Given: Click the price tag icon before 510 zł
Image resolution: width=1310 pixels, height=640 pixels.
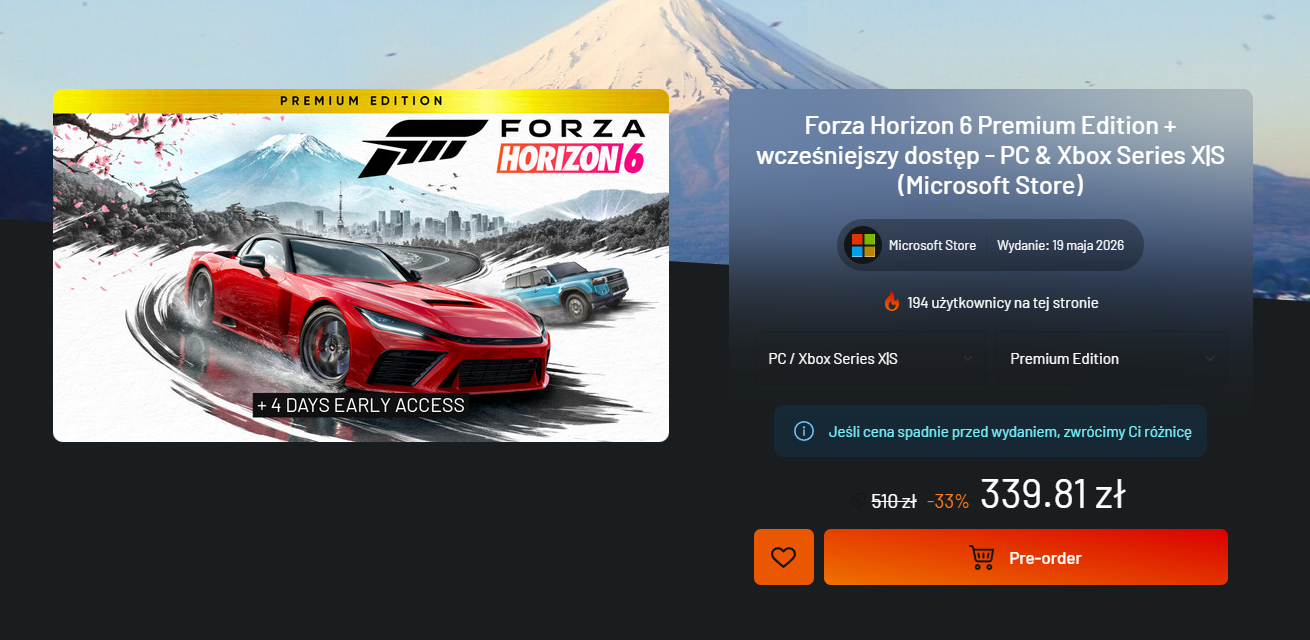Looking at the screenshot, I should point(856,501).
